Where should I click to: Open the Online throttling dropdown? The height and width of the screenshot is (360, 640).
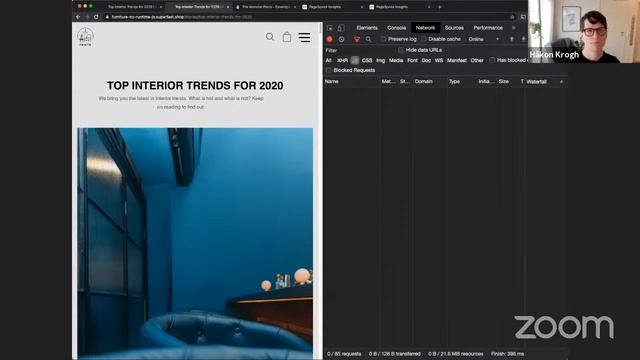(x=484, y=39)
